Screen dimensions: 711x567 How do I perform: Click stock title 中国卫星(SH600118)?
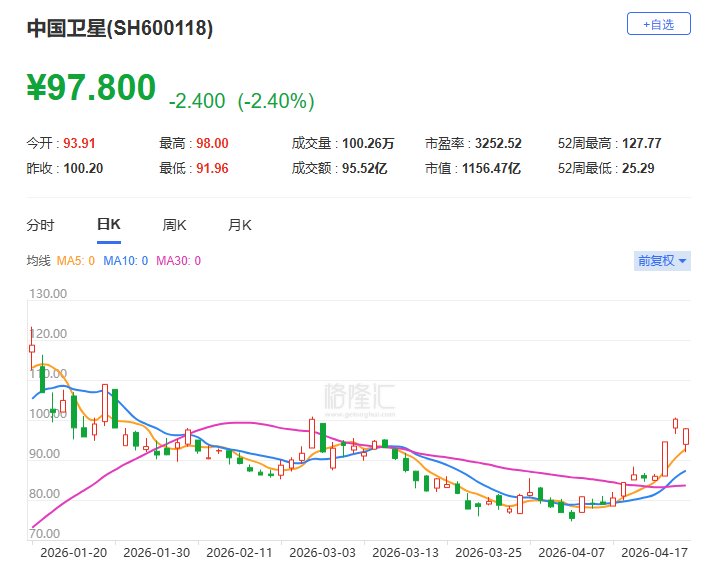tap(120, 28)
